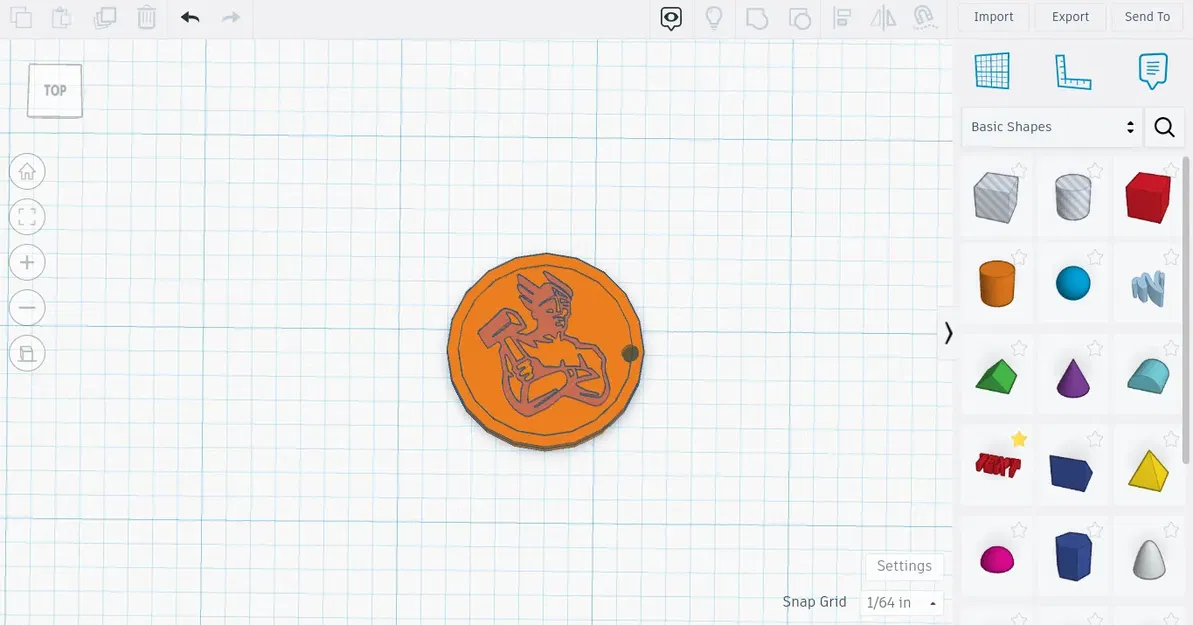Screen dimensions: 1193x625
Task: Select the orange coin model
Action: (545, 350)
